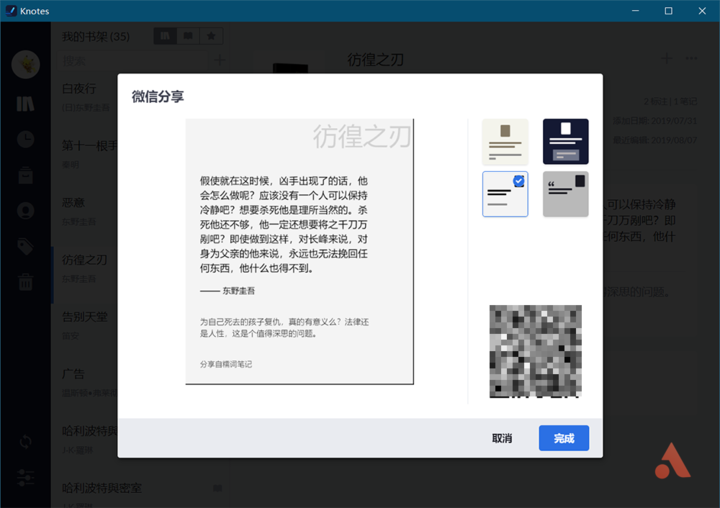Click the WeChat share QR code
Image resolution: width=720 pixels, height=508 pixels.
(x=535, y=351)
